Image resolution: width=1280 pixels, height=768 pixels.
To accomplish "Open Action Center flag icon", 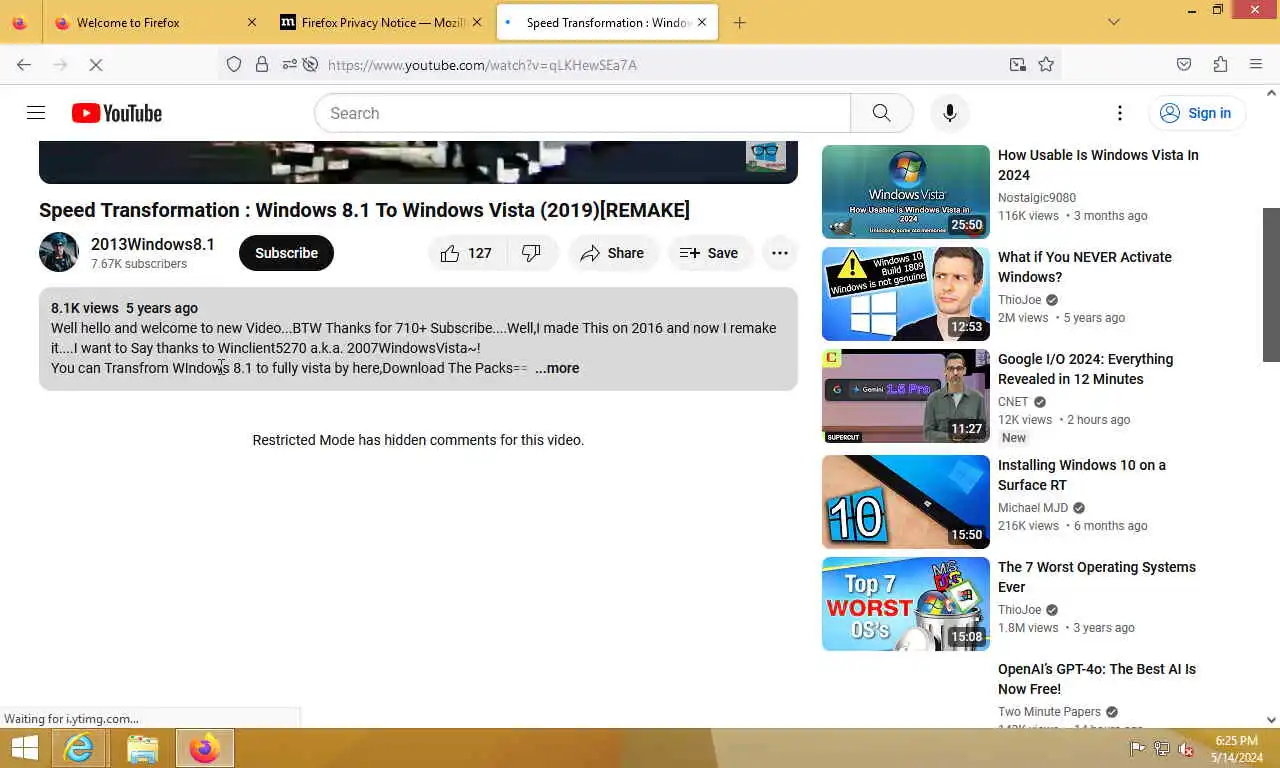I will pyautogui.click(x=1137, y=748).
